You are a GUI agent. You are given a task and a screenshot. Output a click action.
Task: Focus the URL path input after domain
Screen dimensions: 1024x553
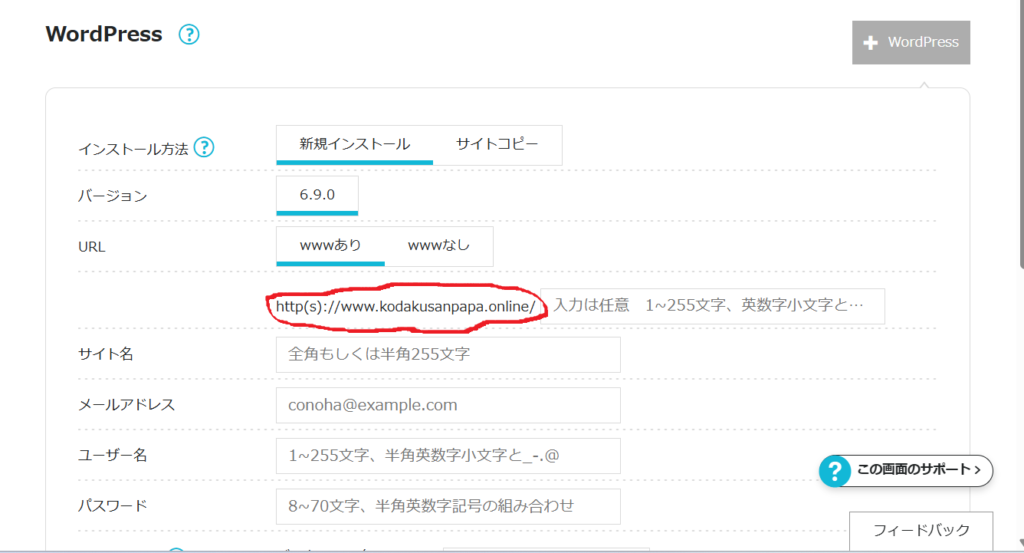(x=714, y=306)
